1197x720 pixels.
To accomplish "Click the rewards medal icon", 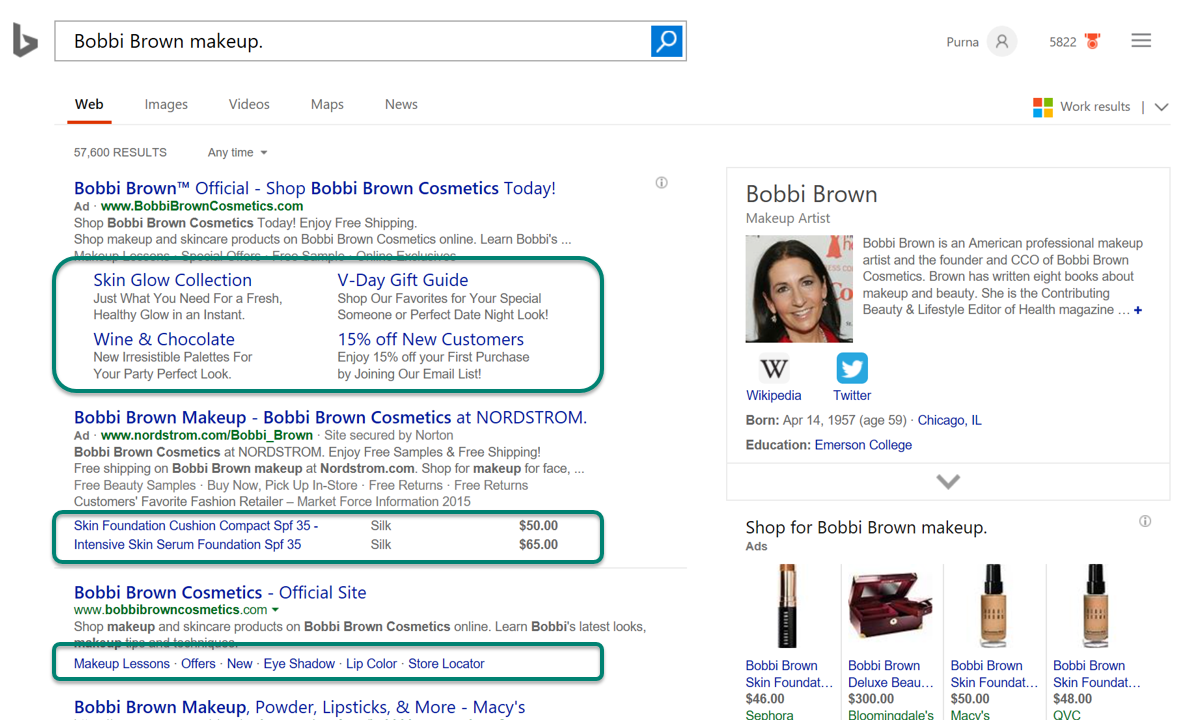I will [1091, 42].
